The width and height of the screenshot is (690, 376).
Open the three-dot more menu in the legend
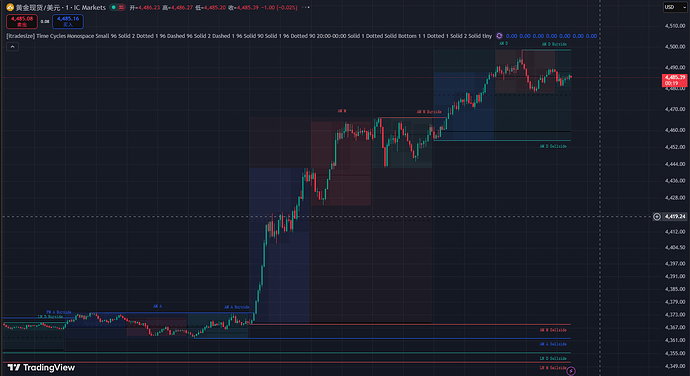pos(306,7)
